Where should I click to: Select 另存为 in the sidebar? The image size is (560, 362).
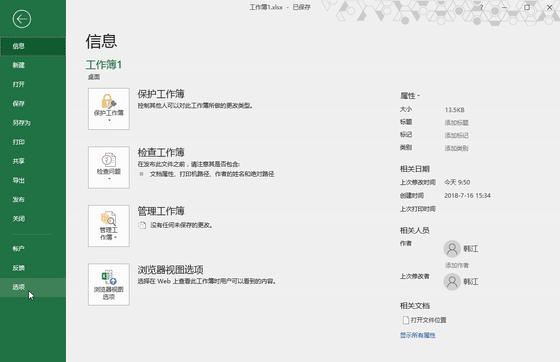click(33, 123)
